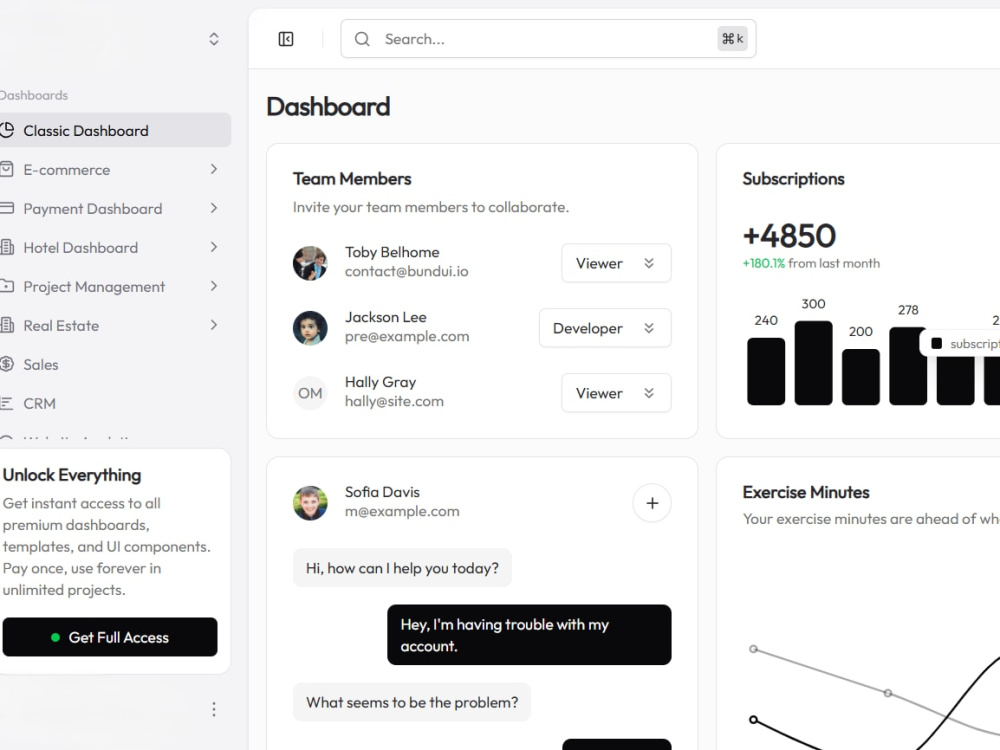1000x750 pixels.
Task: Click the plus button beside Sofia Davis
Action: click(652, 503)
